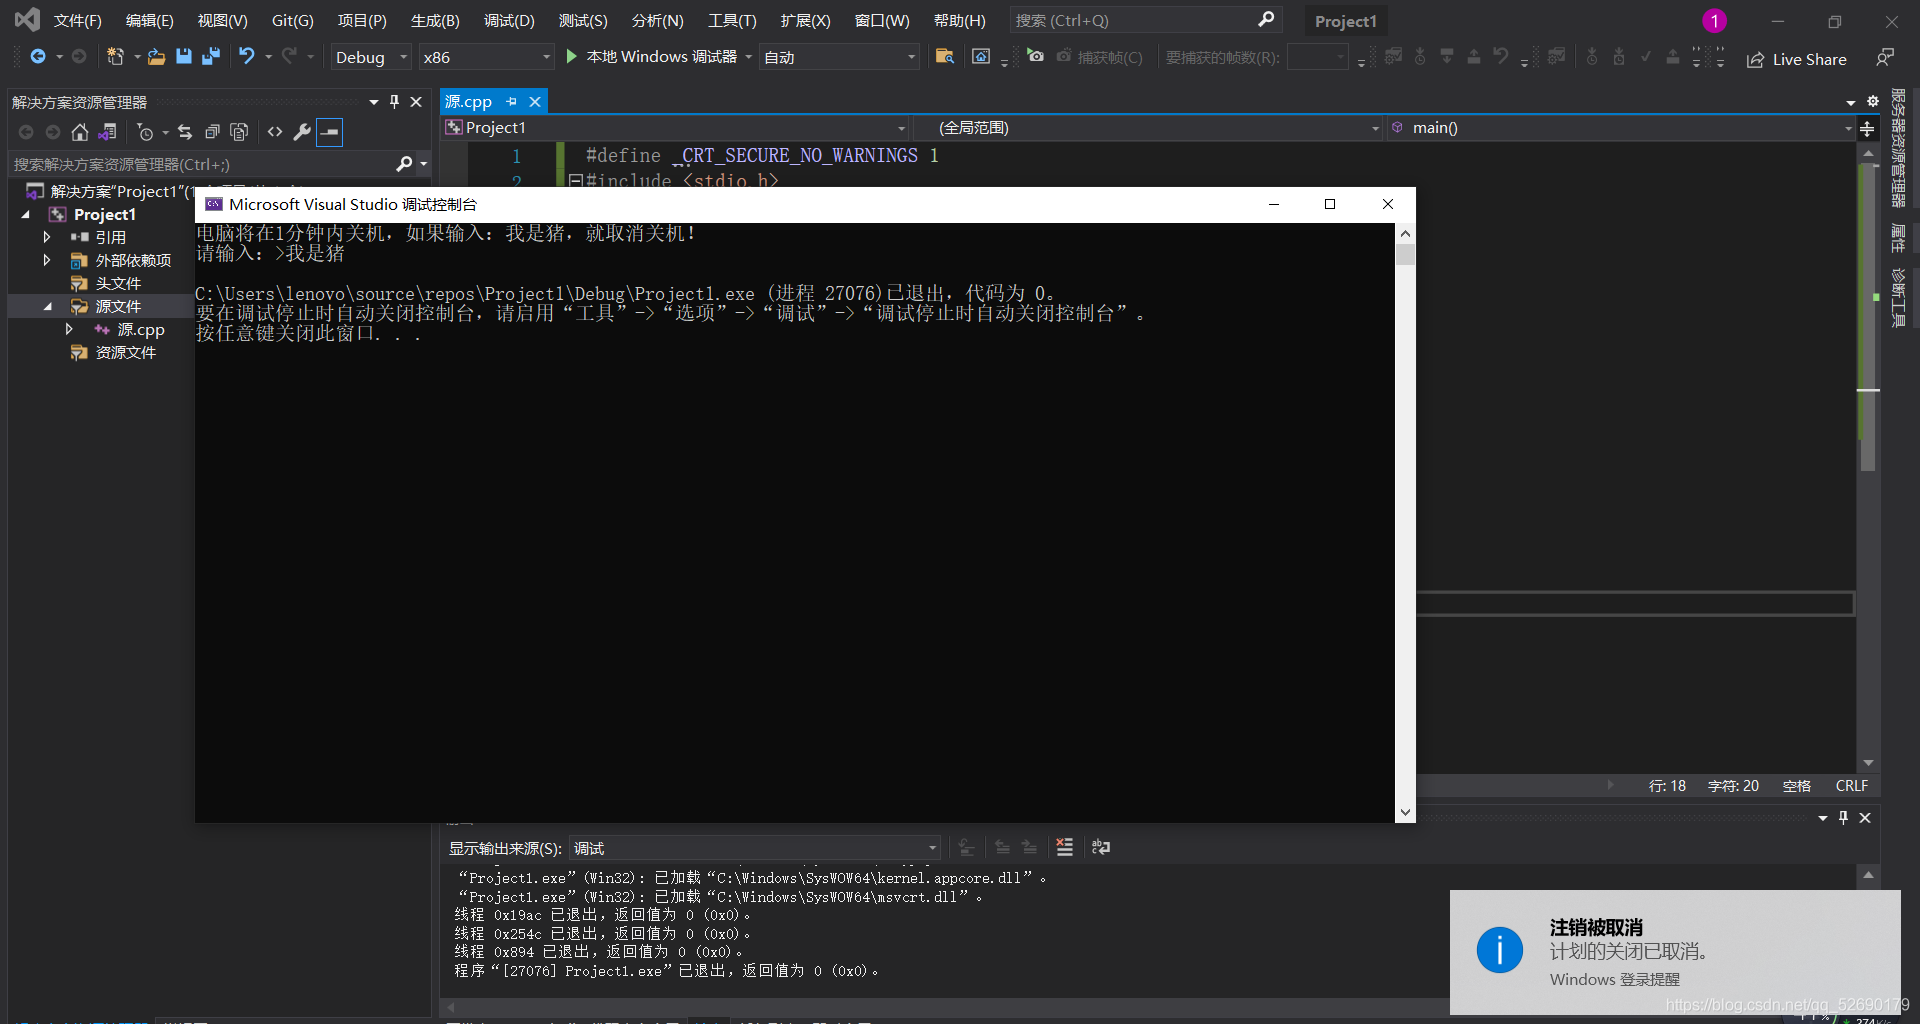The image size is (1920, 1024).
Task: Open the 扩展(X) menu
Action: coord(806,21)
